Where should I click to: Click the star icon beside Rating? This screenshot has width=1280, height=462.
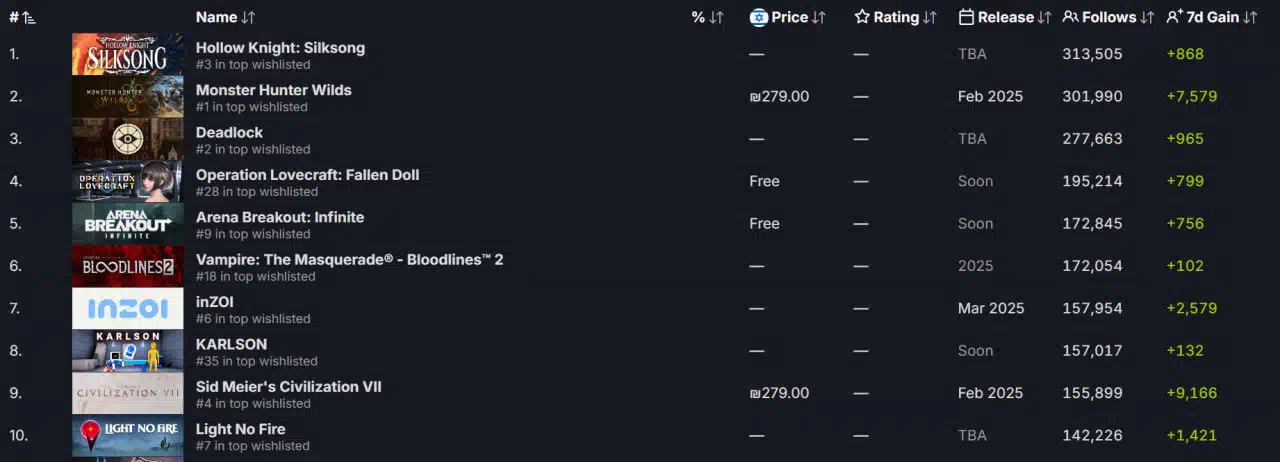coord(862,17)
